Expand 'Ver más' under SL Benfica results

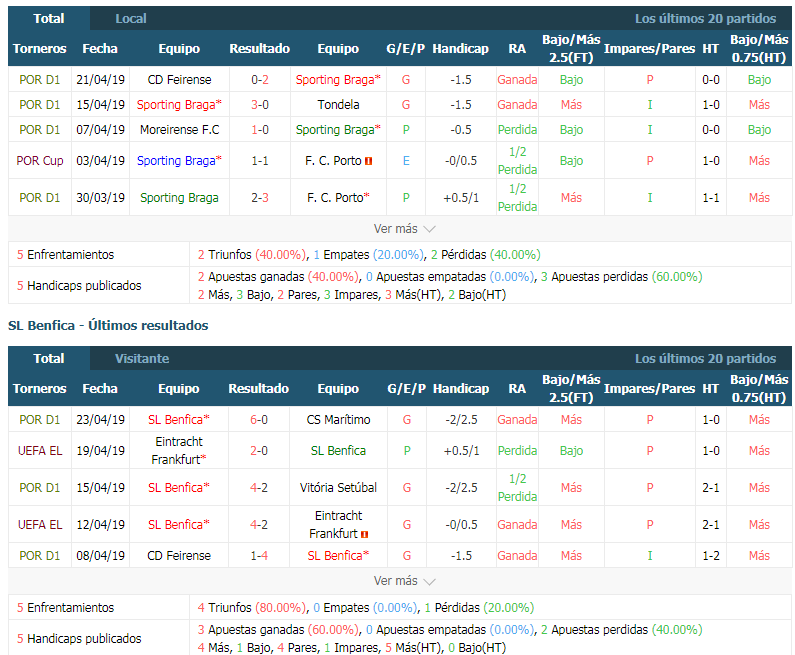pos(404,580)
